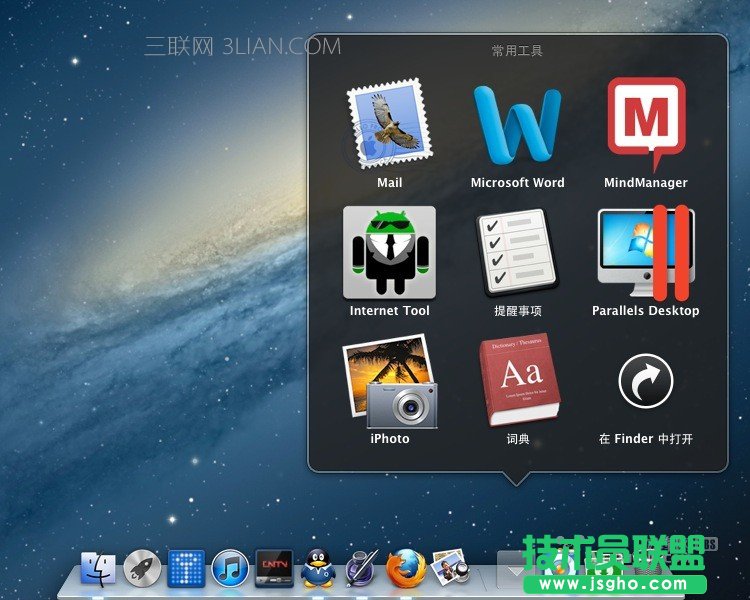
Task: Open Mail from the stack grid
Action: coord(389,126)
